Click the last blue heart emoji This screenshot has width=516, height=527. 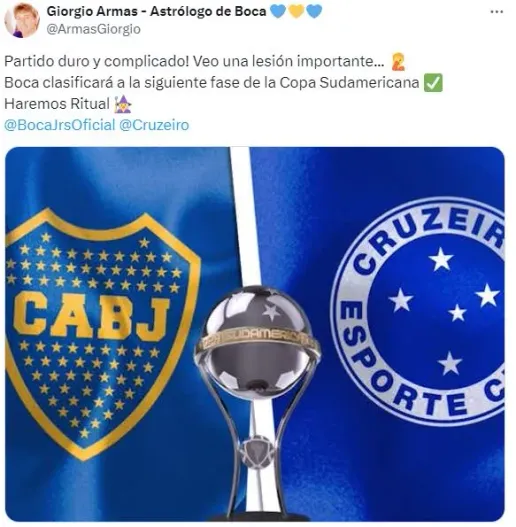(x=314, y=11)
